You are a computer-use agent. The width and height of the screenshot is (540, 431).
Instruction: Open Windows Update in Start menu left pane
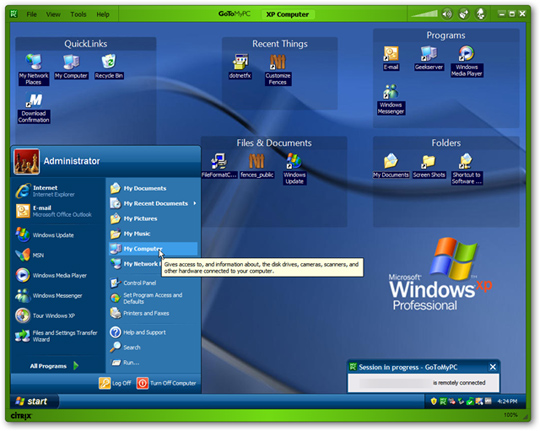tap(58, 235)
